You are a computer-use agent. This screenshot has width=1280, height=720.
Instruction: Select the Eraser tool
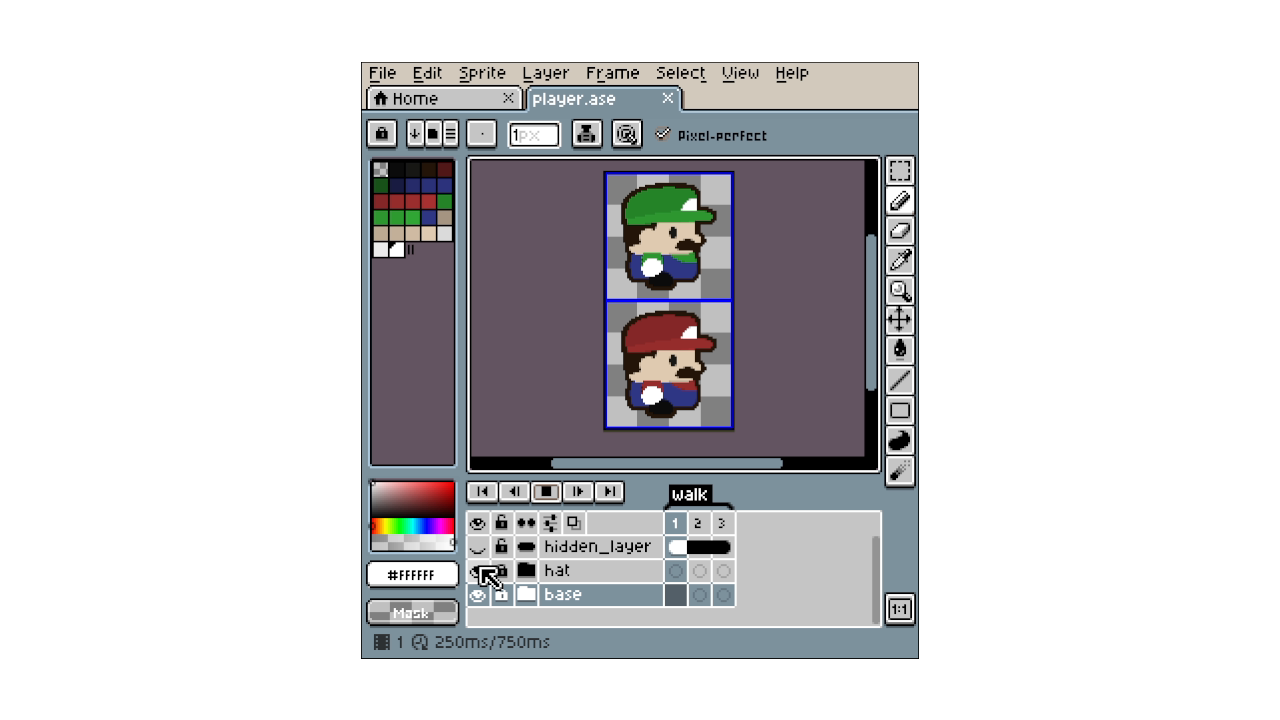[900, 231]
